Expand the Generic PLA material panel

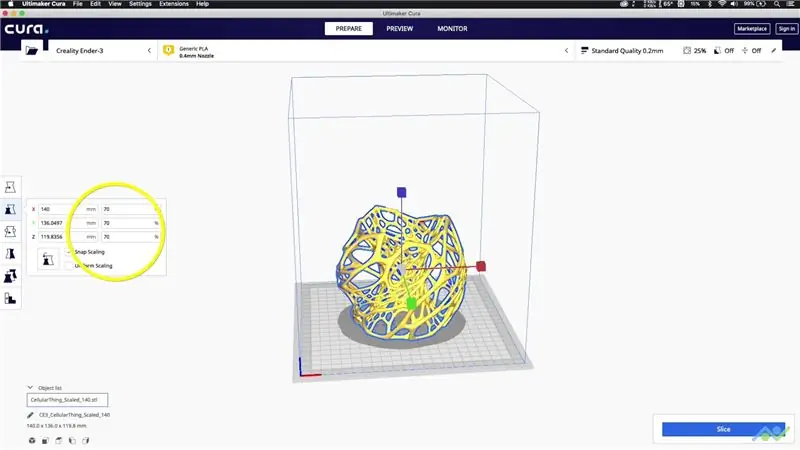(x=365, y=51)
